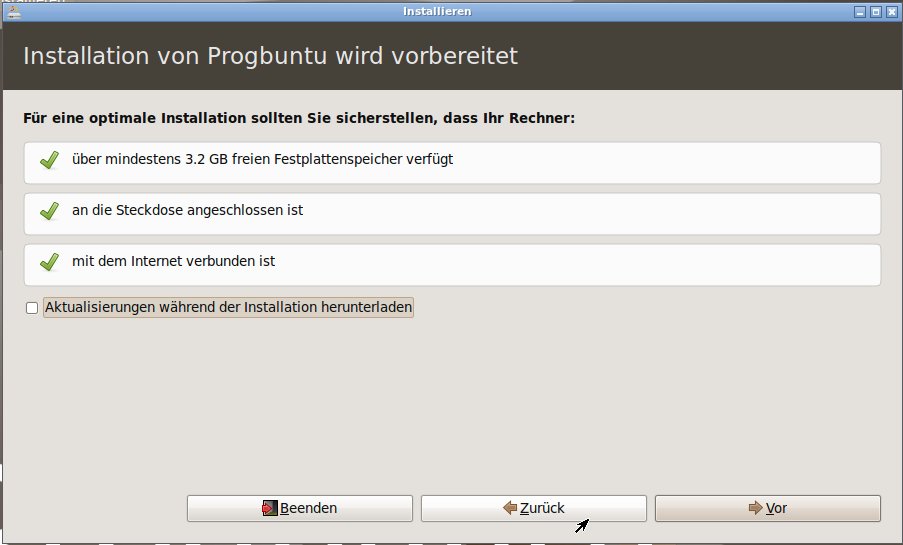Minimize the Installieren window
Screen dimensions: 903x545
[x=859, y=12]
